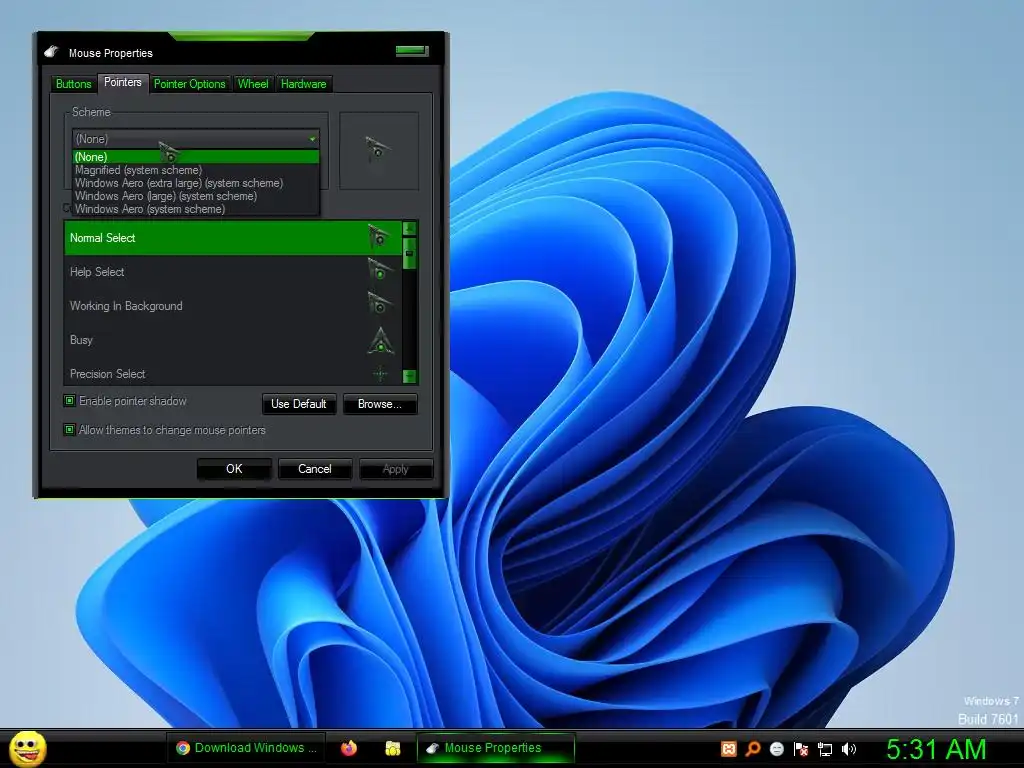Collapse the Scheme dropdown arrow
Viewport: 1024px width, 768px height.
click(312, 138)
